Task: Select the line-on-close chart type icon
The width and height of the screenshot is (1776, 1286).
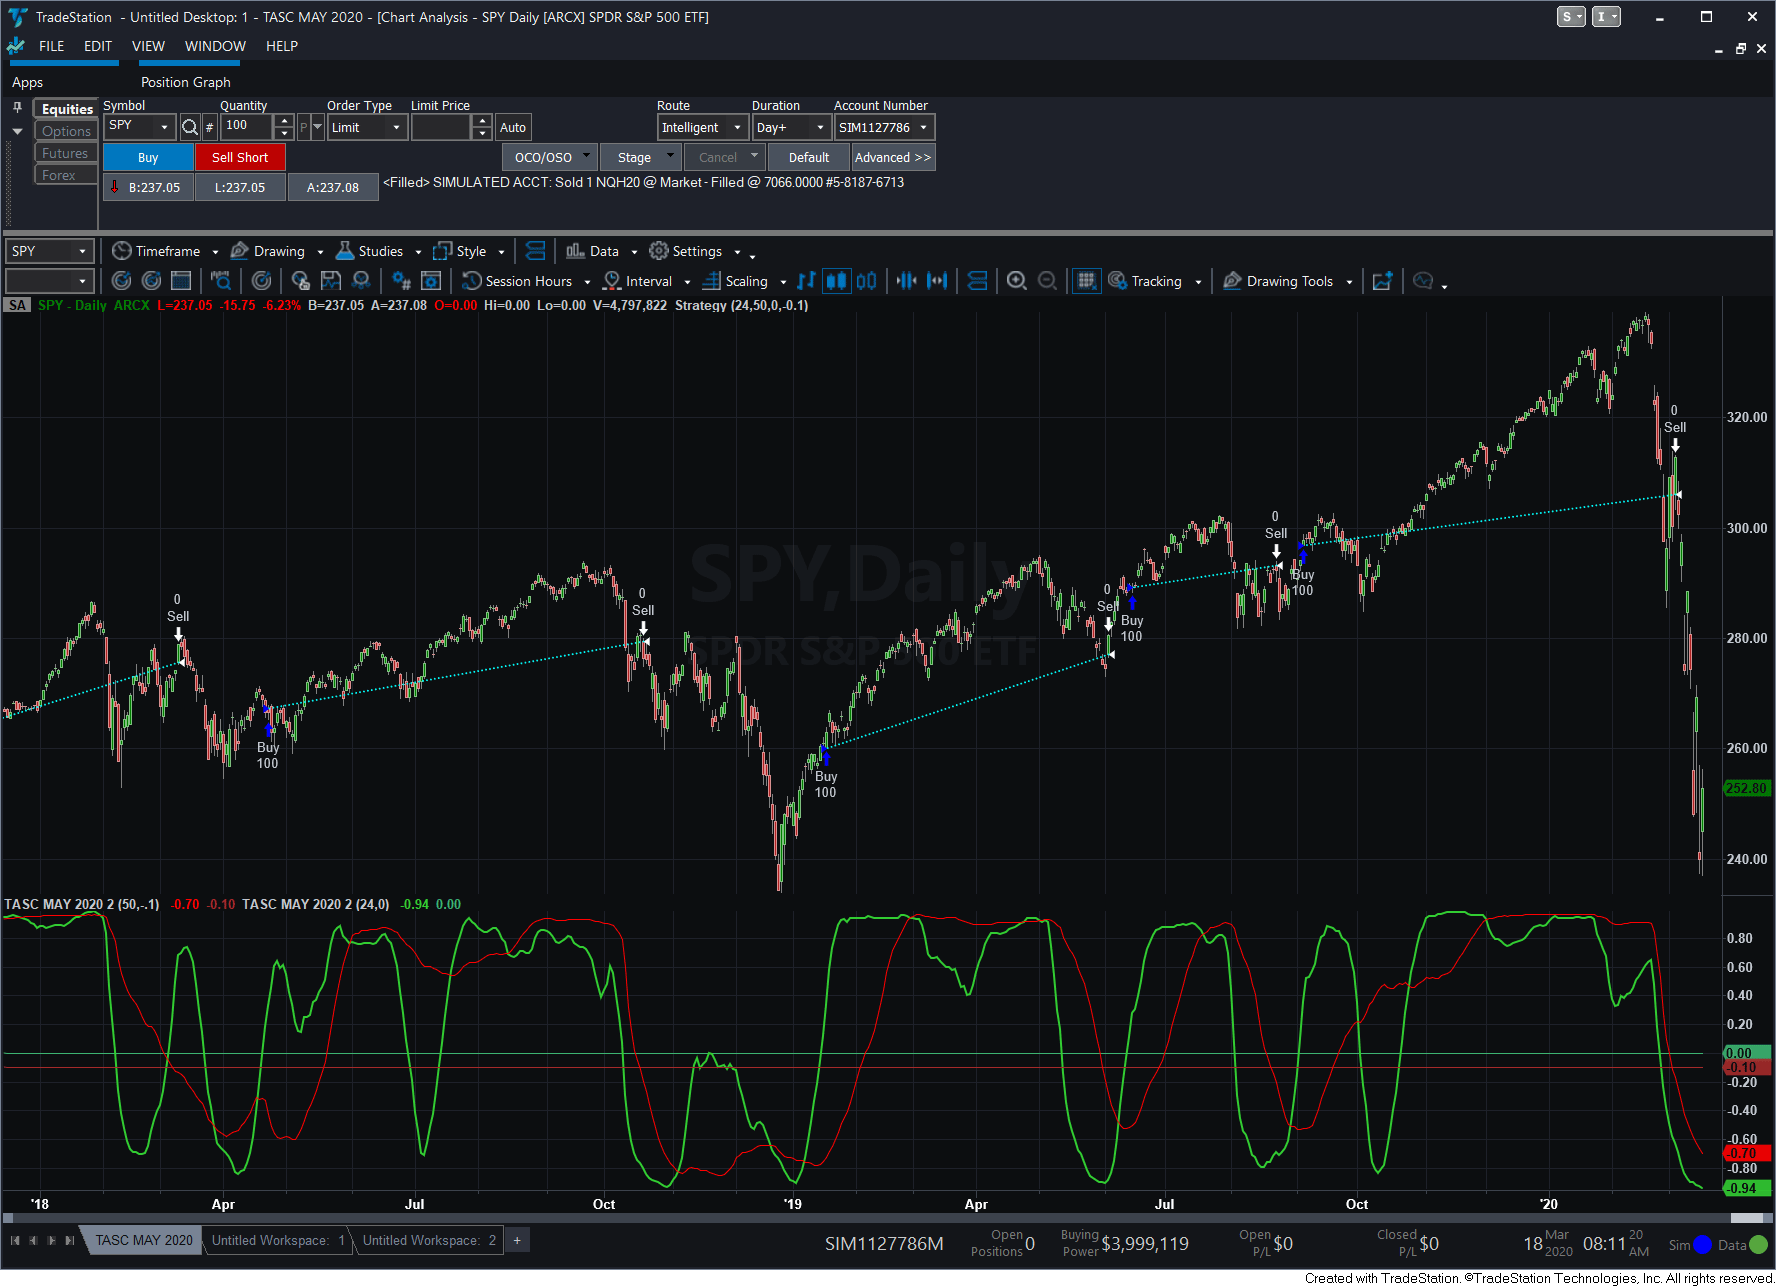Action: [x=806, y=281]
